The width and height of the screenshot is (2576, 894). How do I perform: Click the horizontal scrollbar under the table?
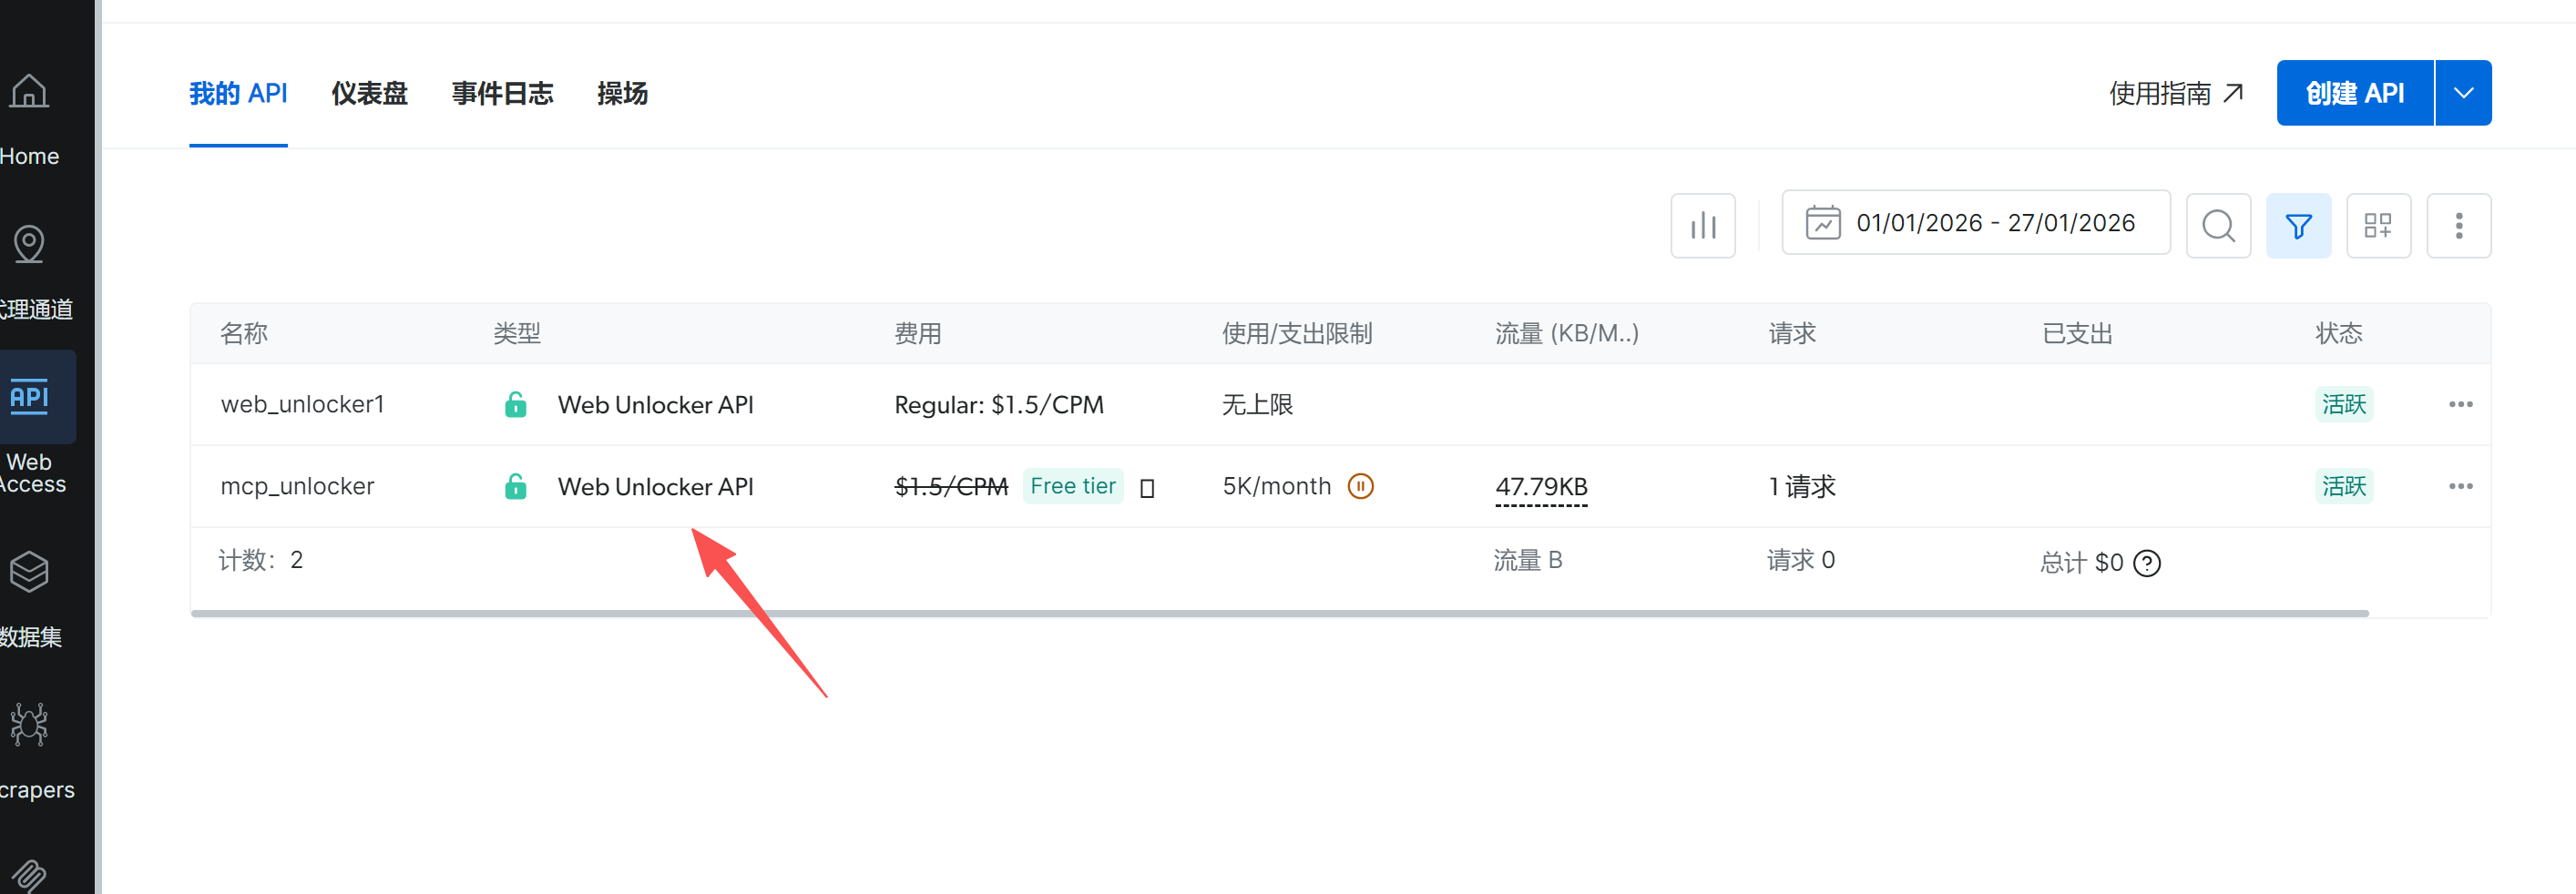click(1279, 613)
